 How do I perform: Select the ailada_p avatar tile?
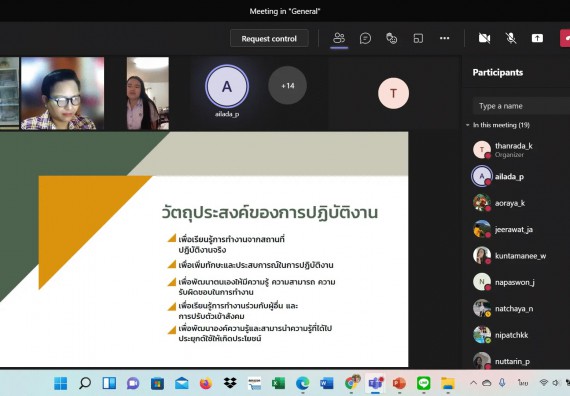[x=227, y=87]
